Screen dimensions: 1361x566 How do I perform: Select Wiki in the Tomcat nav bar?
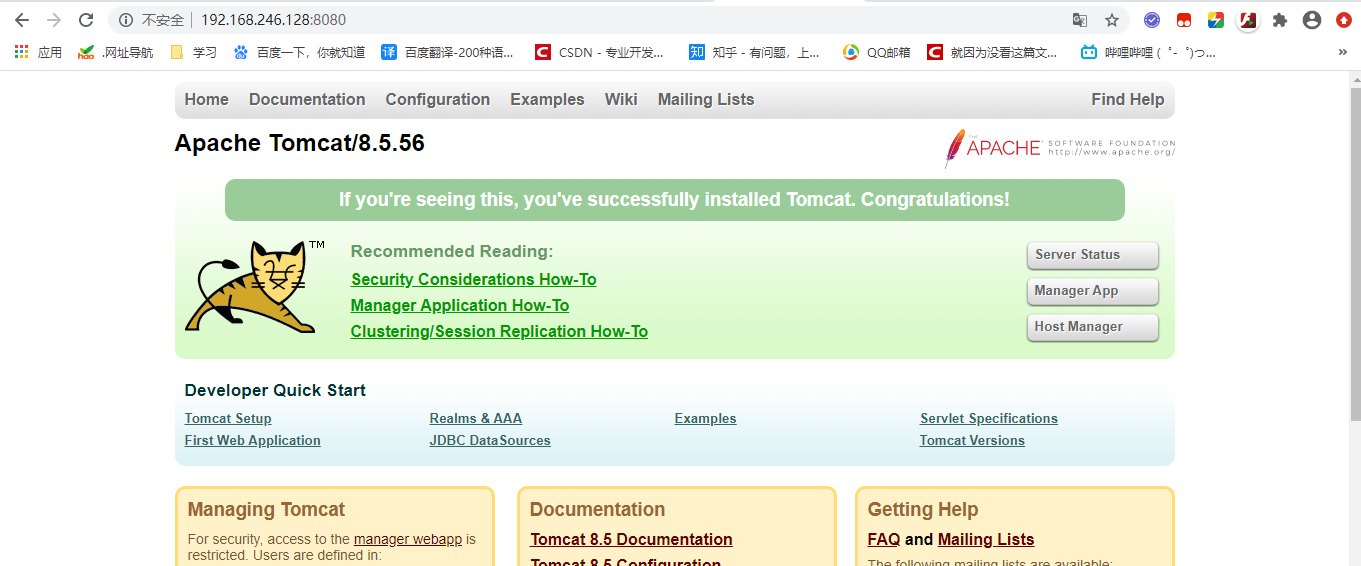point(621,99)
